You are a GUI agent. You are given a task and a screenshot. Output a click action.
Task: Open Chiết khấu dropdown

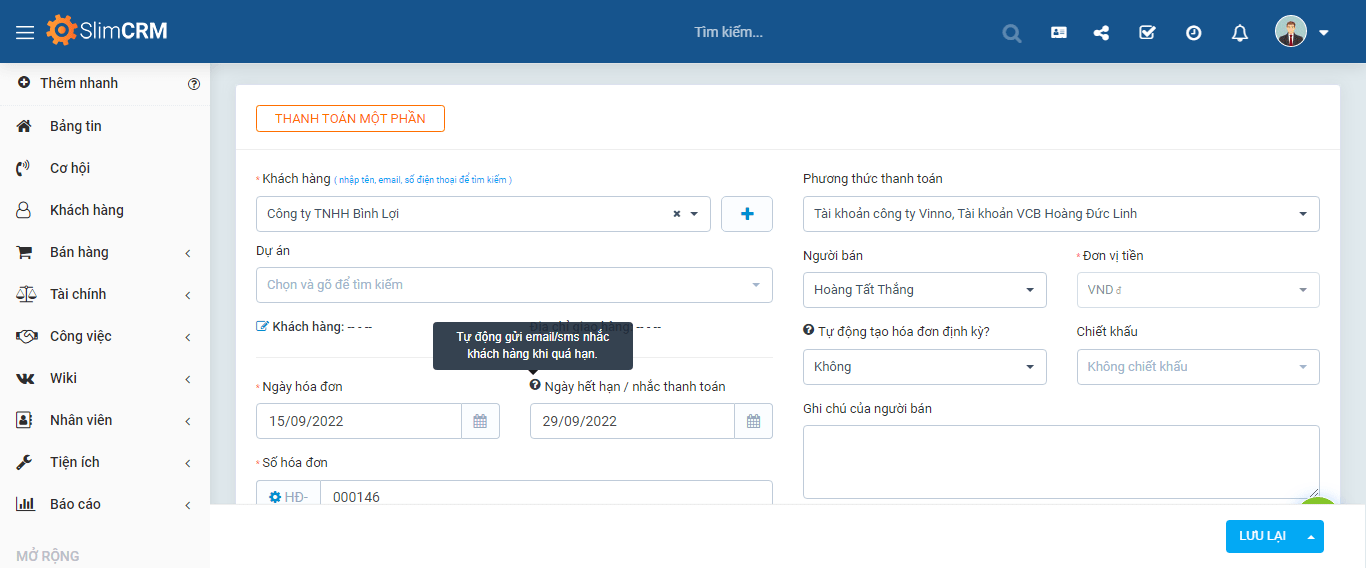[1197, 367]
